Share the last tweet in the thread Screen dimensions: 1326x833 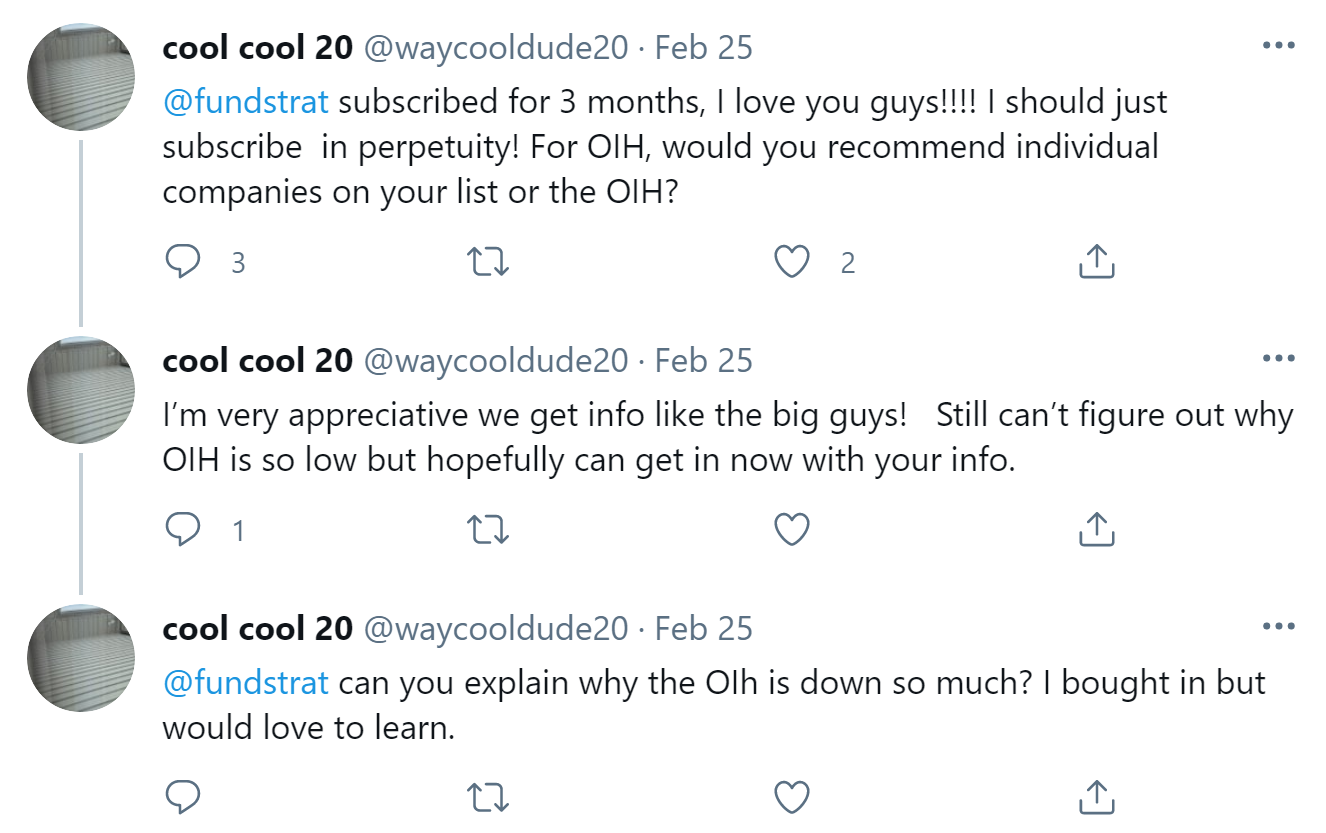point(1097,796)
